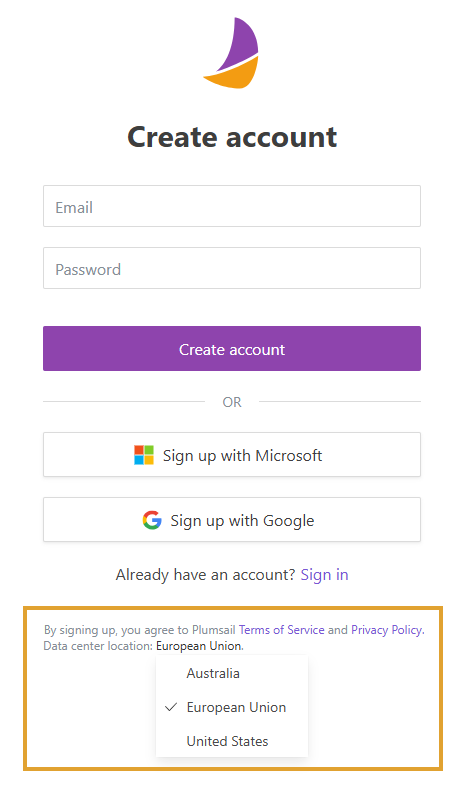
Task: Click the Create account page heading
Action: [x=232, y=137]
